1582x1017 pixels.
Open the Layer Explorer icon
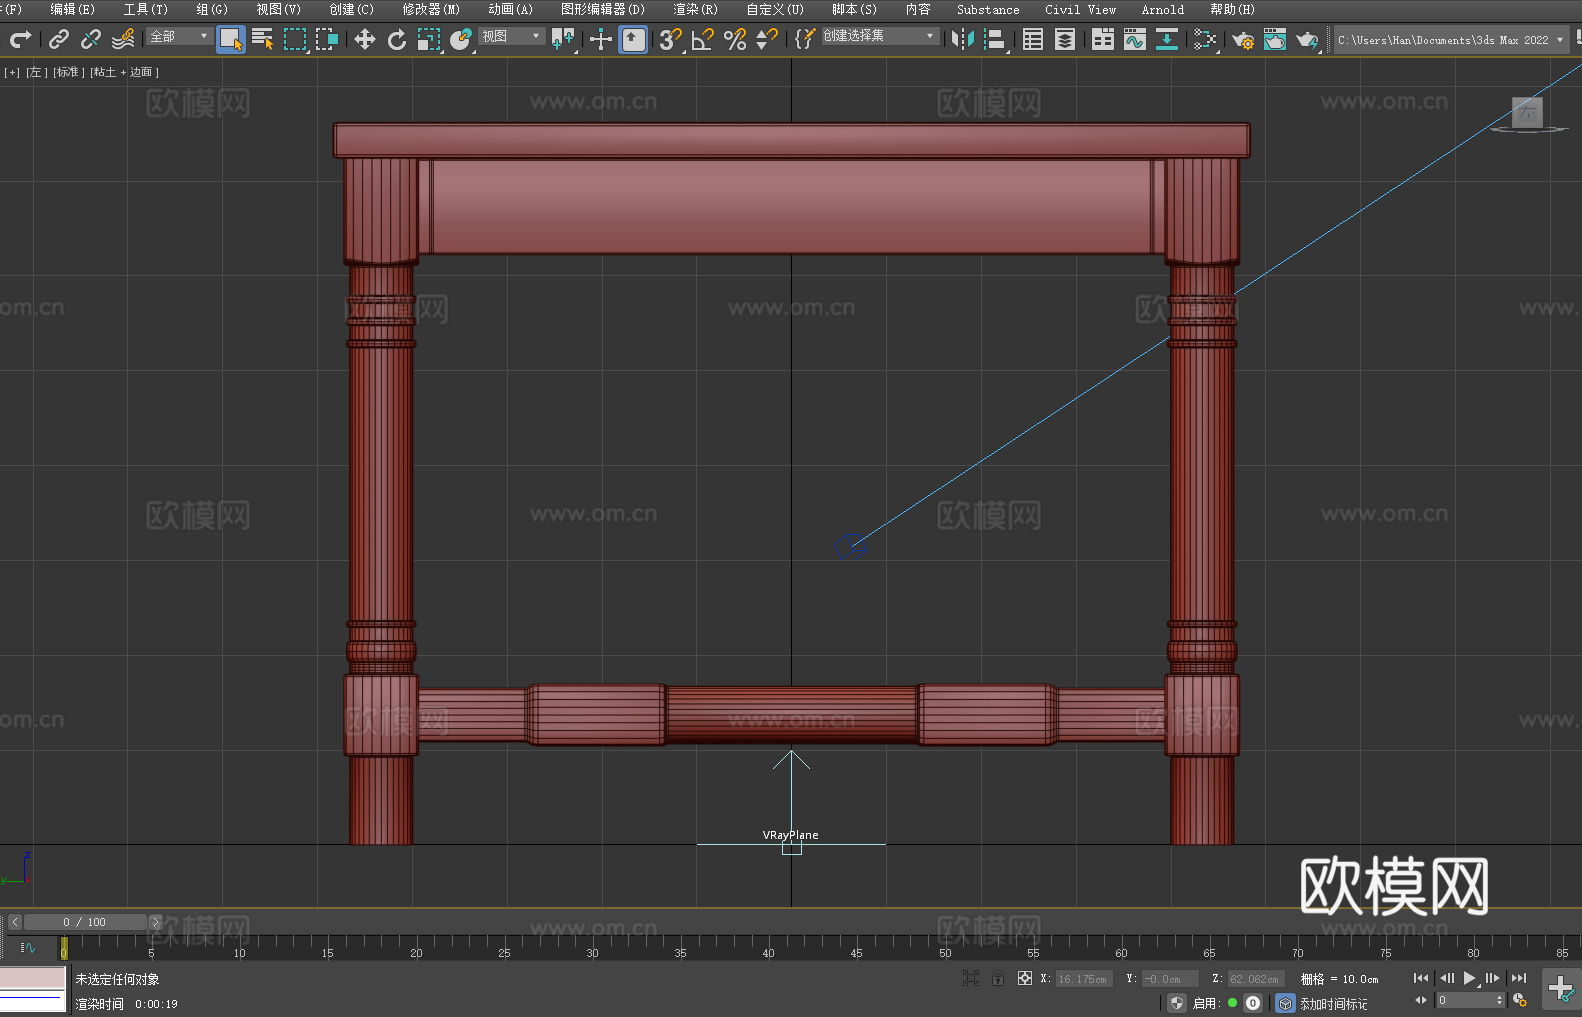pos(1065,39)
